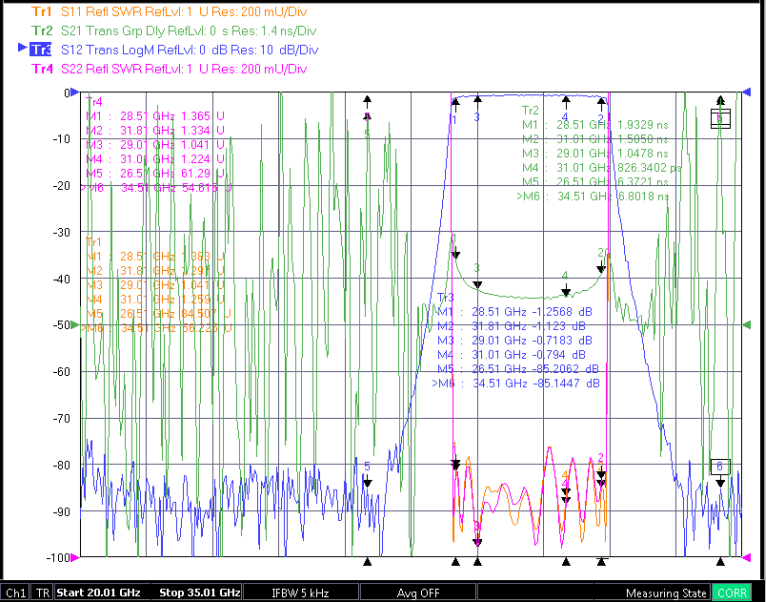Click the green reference triangle at right of -50 level
Screen dimensions: 766x602
(x=747, y=324)
